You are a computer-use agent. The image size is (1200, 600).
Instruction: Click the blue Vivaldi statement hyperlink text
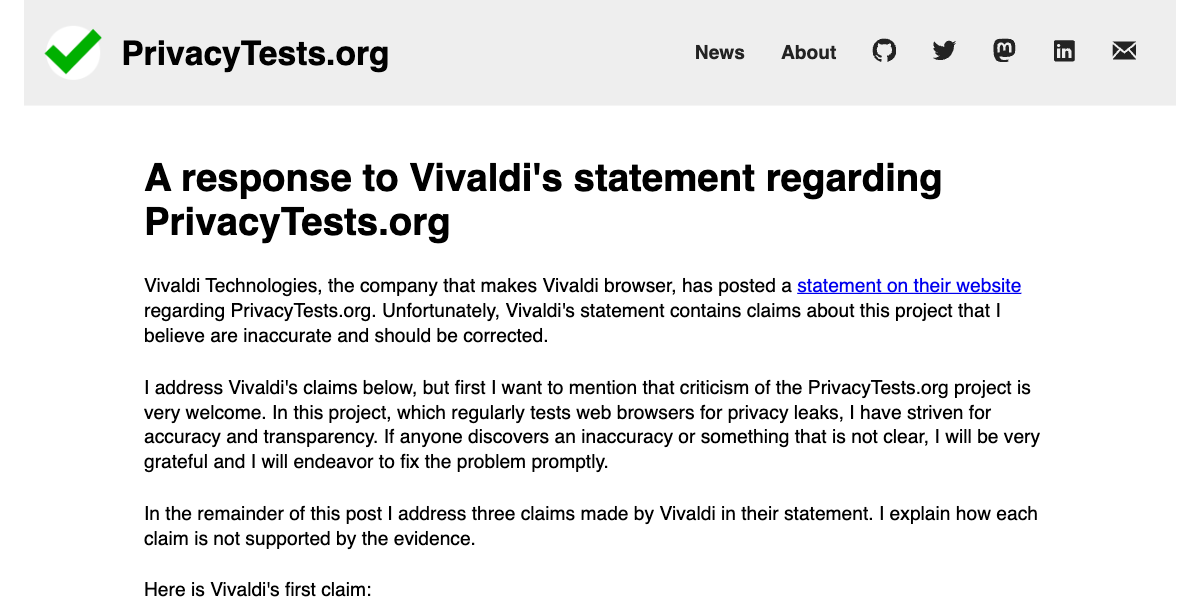tap(908, 286)
